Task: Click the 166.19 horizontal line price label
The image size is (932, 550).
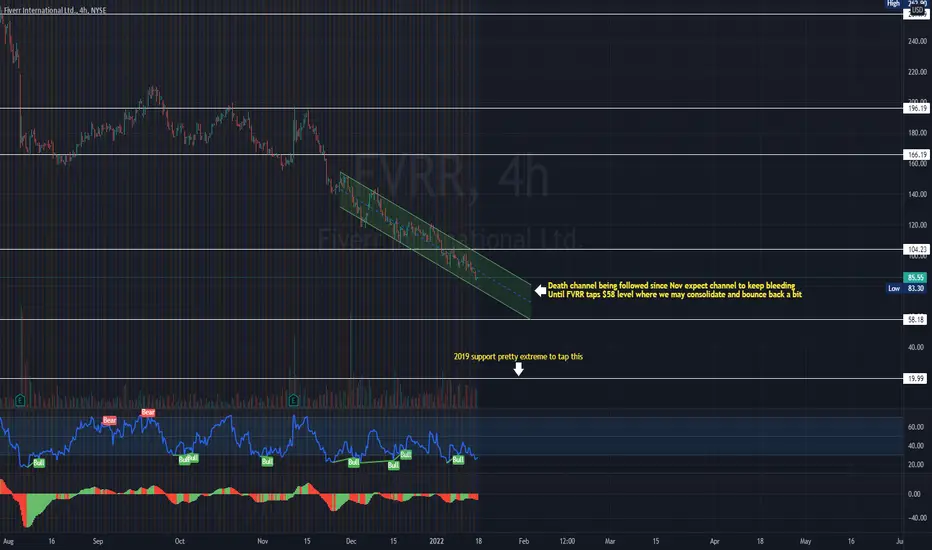Action: [916, 155]
